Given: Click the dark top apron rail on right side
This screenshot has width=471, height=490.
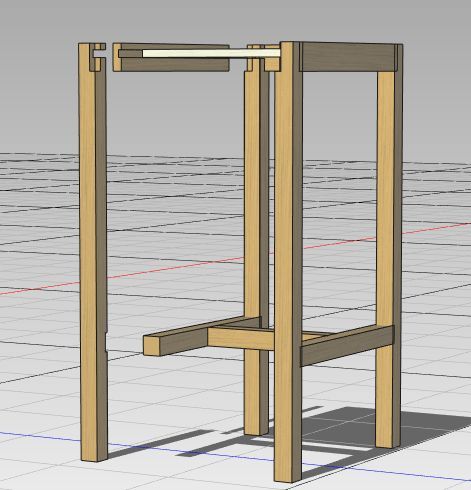Looking at the screenshot, I should point(348,57).
